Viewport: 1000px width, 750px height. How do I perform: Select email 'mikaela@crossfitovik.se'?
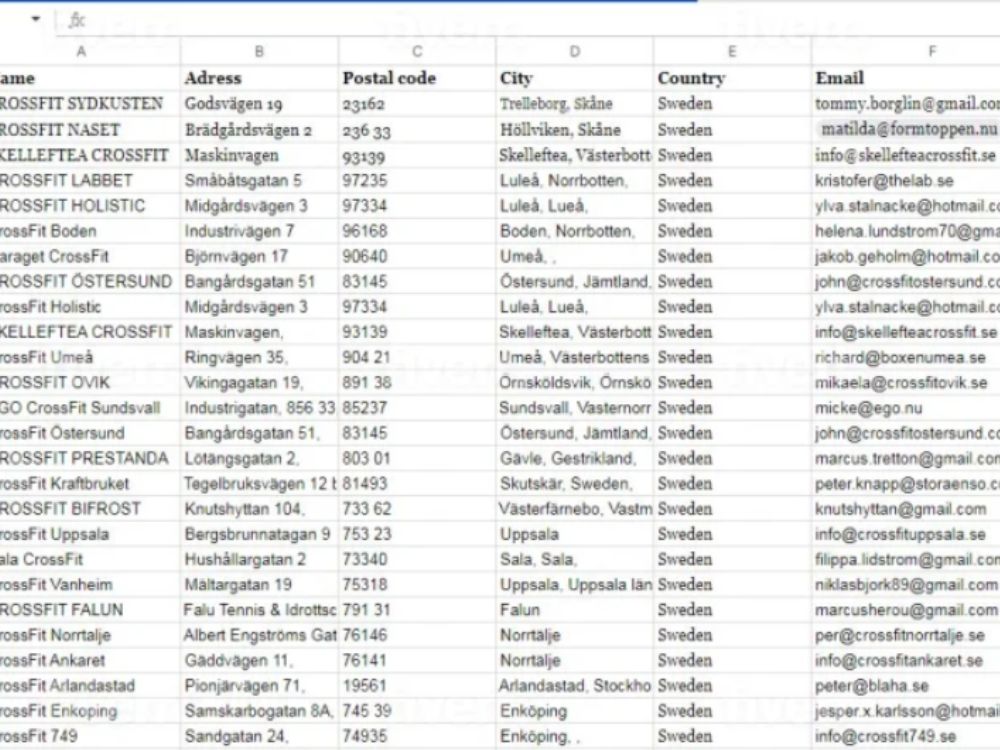906,383
